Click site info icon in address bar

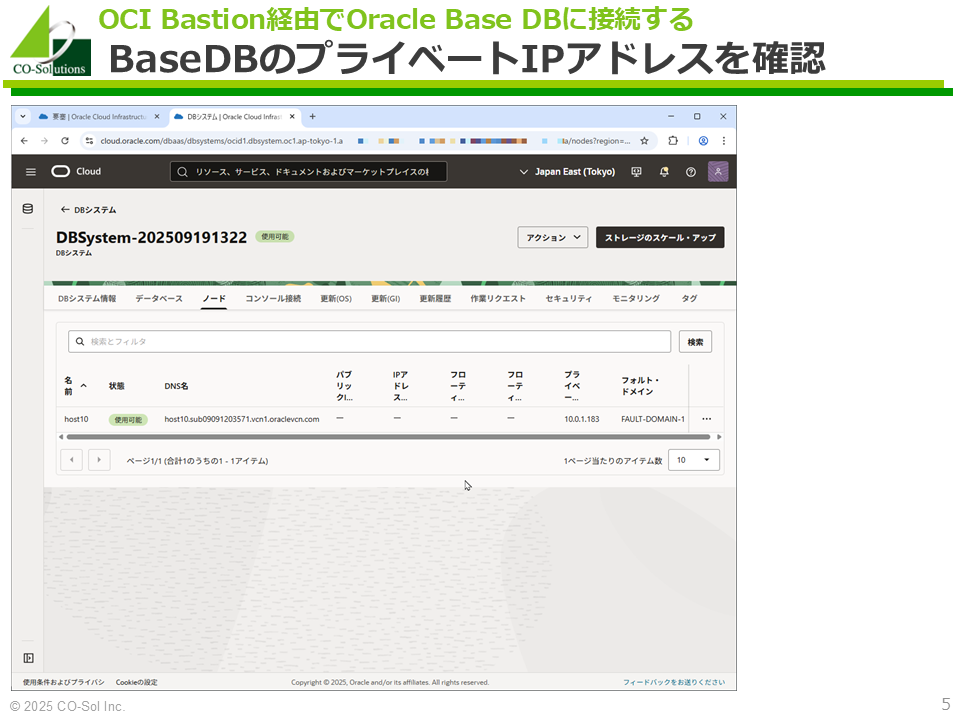pyautogui.click(x=89, y=141)
